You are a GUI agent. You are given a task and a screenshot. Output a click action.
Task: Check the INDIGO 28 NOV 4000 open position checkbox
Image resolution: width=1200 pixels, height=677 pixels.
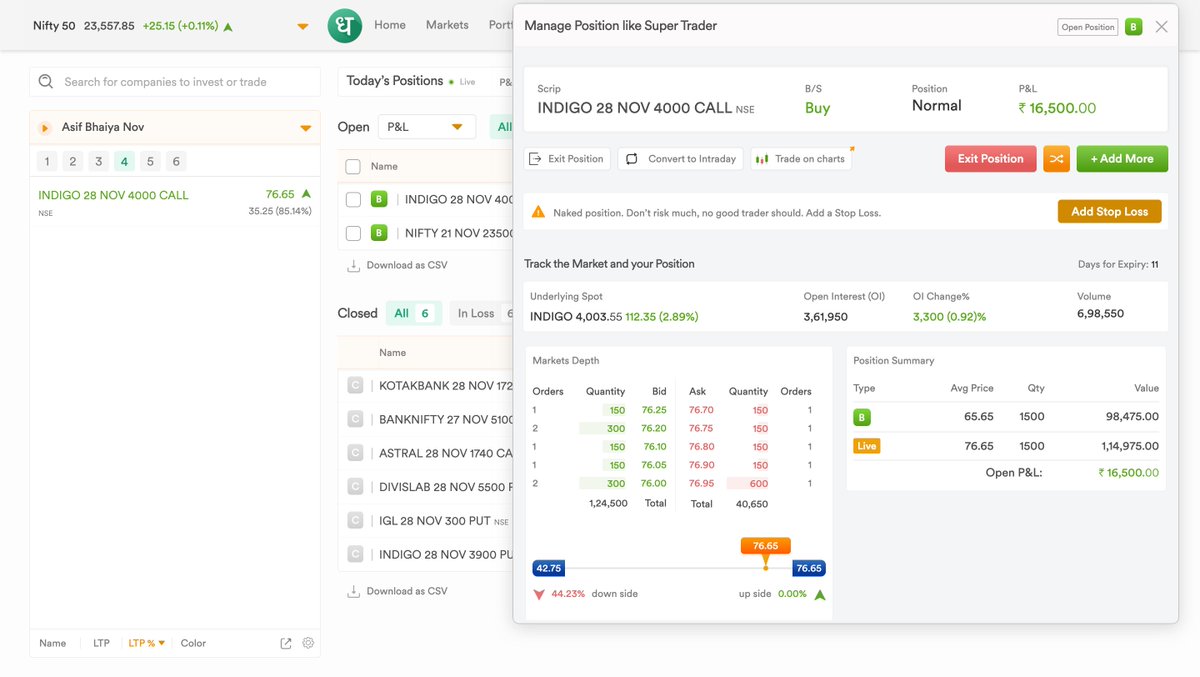[353, 200]
